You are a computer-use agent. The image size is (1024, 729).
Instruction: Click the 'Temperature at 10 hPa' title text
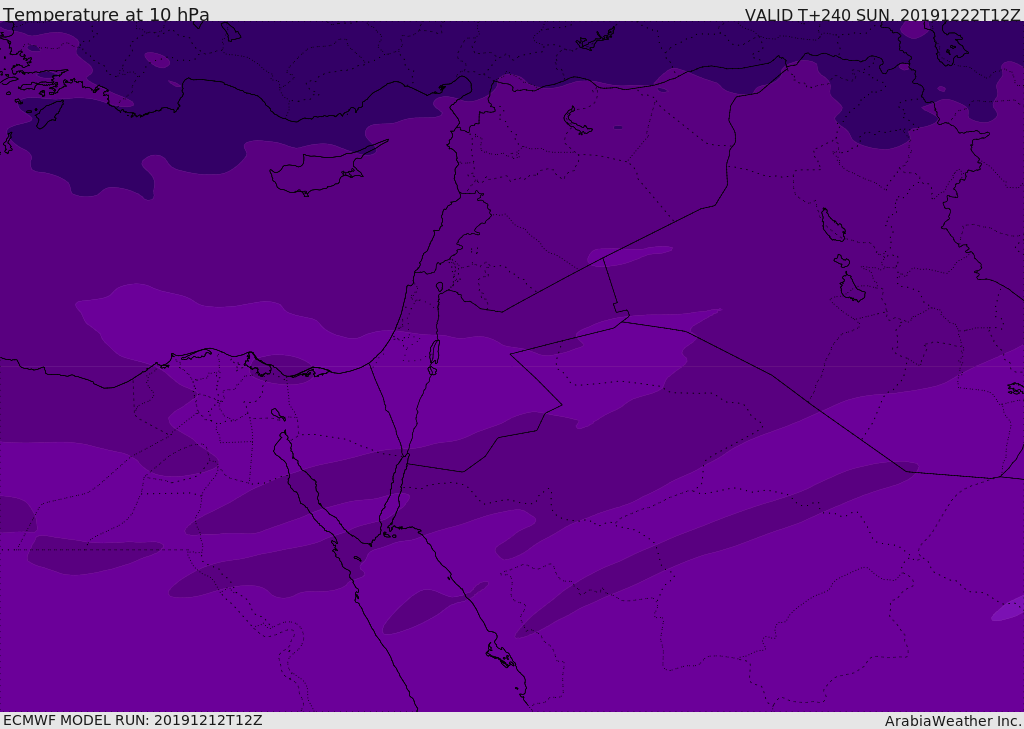tap(106, 14)
